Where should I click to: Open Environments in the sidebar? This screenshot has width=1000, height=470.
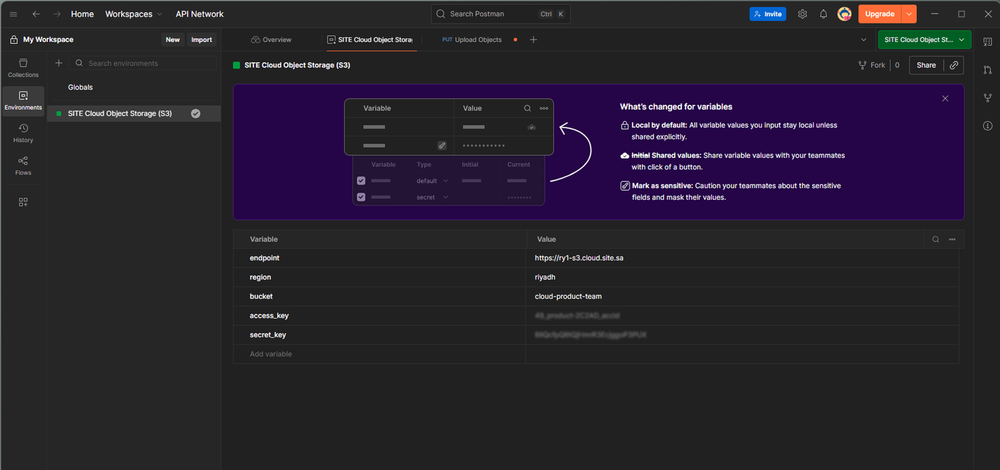[x=23, y=101]
